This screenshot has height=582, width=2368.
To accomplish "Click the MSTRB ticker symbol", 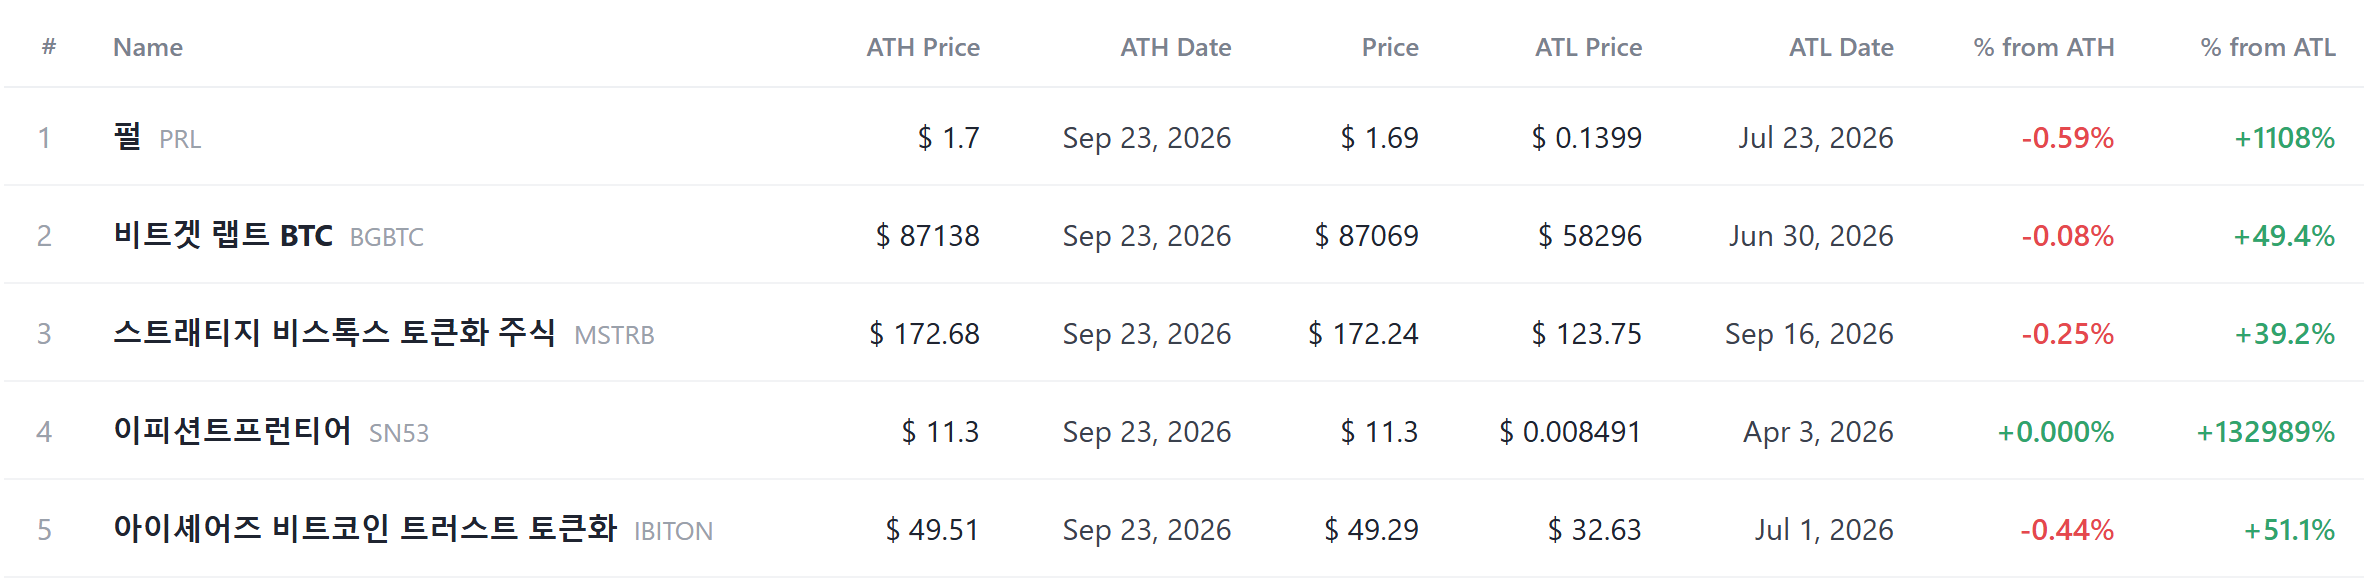I will click(614, 335).
